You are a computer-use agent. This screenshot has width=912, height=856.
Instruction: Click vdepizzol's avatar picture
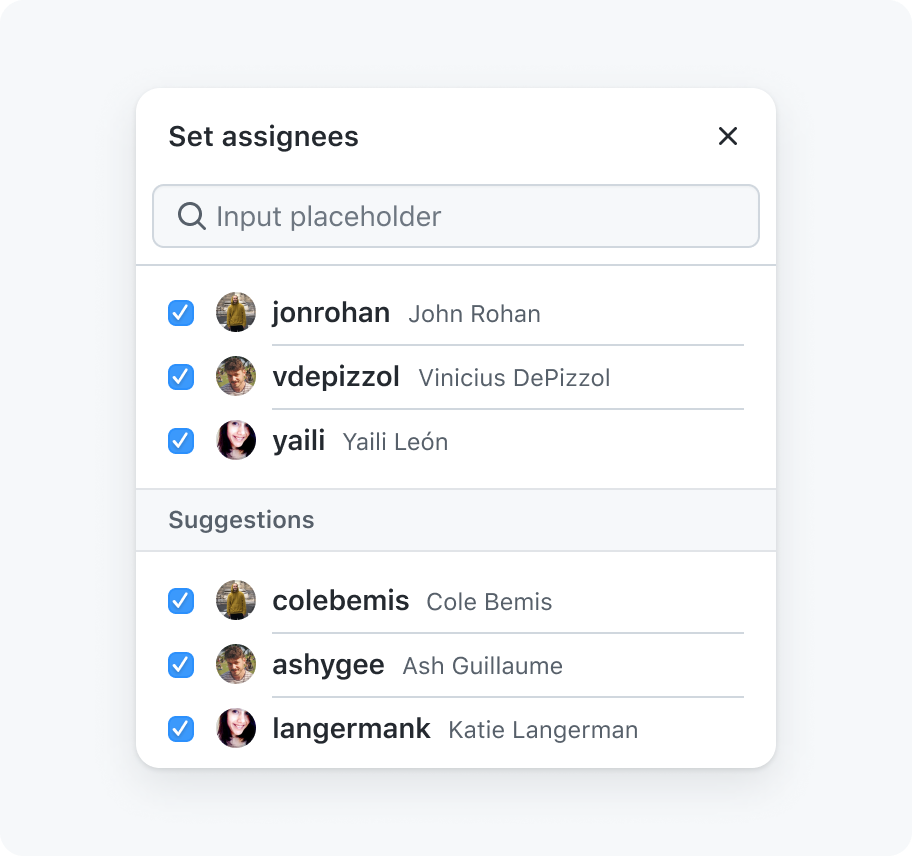[x=236, y=376]
